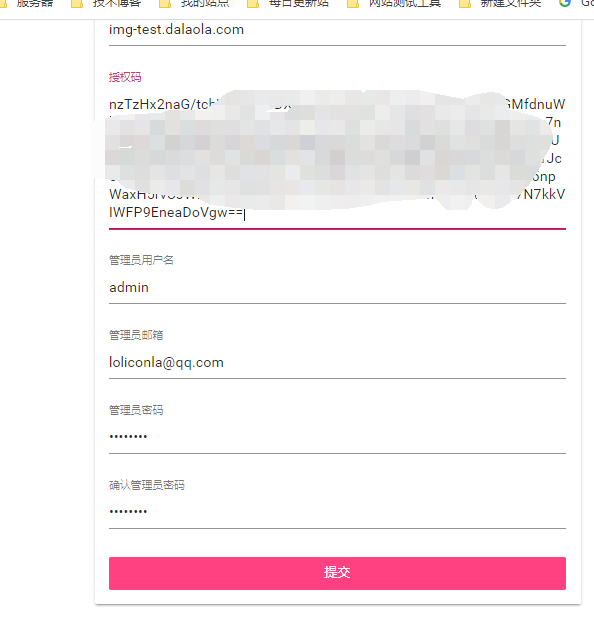594x626 pixels.
Task: Open the 新建文件夹 bookmark folder icon
Action: pyautogui.click(x=465, y=4)
